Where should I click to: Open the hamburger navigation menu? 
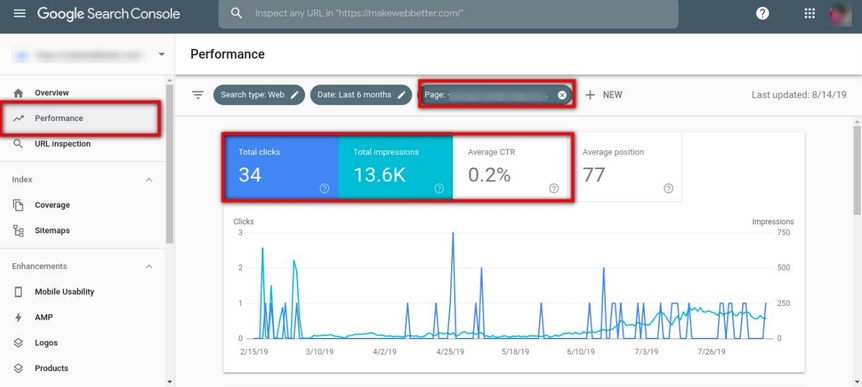19,13
